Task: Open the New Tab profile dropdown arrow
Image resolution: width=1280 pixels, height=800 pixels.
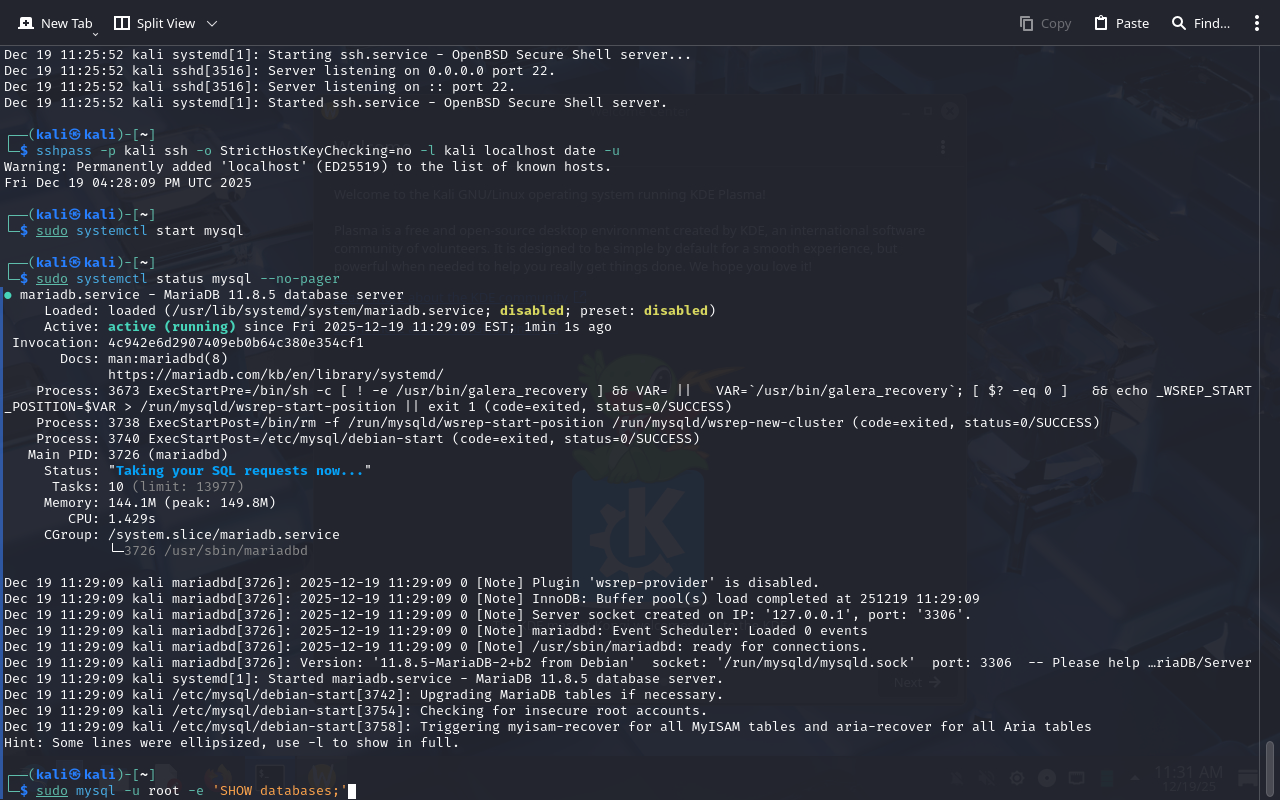Action: [x=96, y=34]
